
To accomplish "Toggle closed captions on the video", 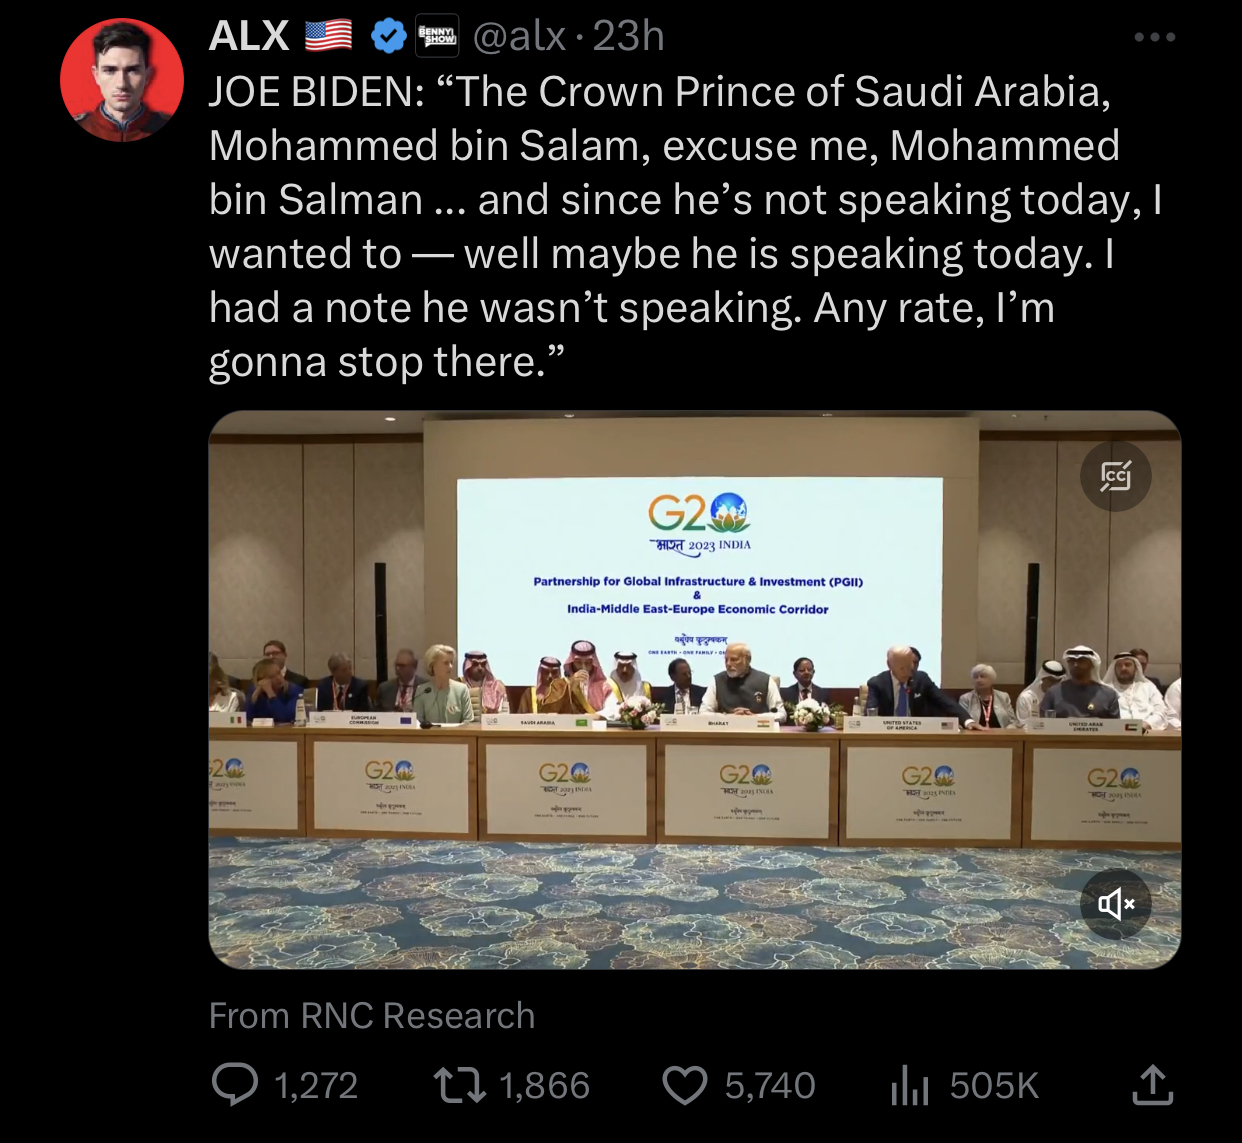I will [x=1116, y=476].
